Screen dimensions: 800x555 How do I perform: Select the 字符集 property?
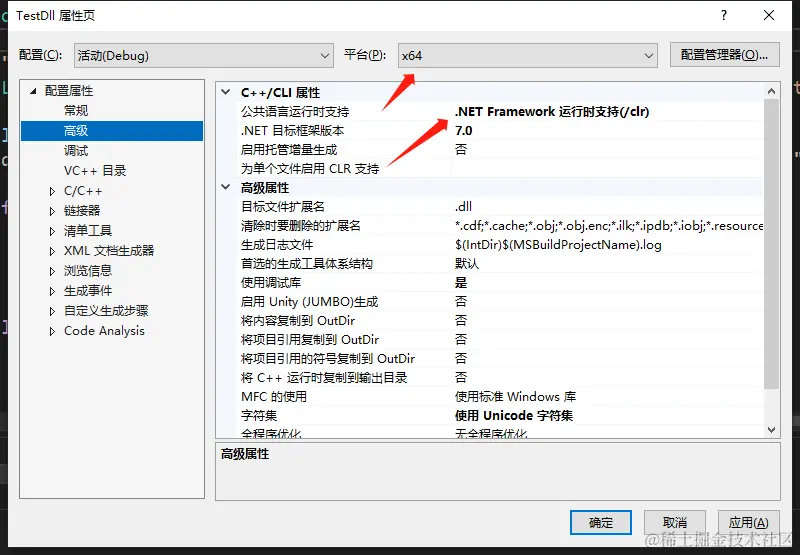259,416
